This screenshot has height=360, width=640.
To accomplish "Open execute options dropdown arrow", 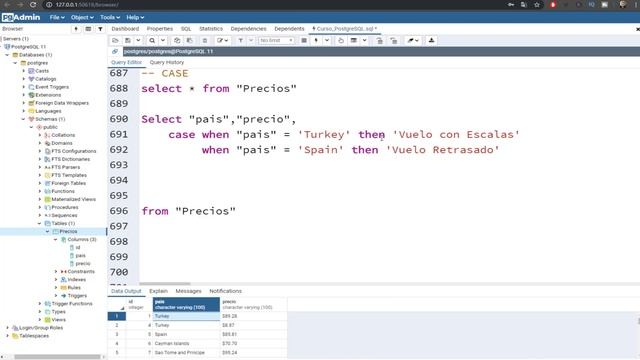I will tap(327, 40).
